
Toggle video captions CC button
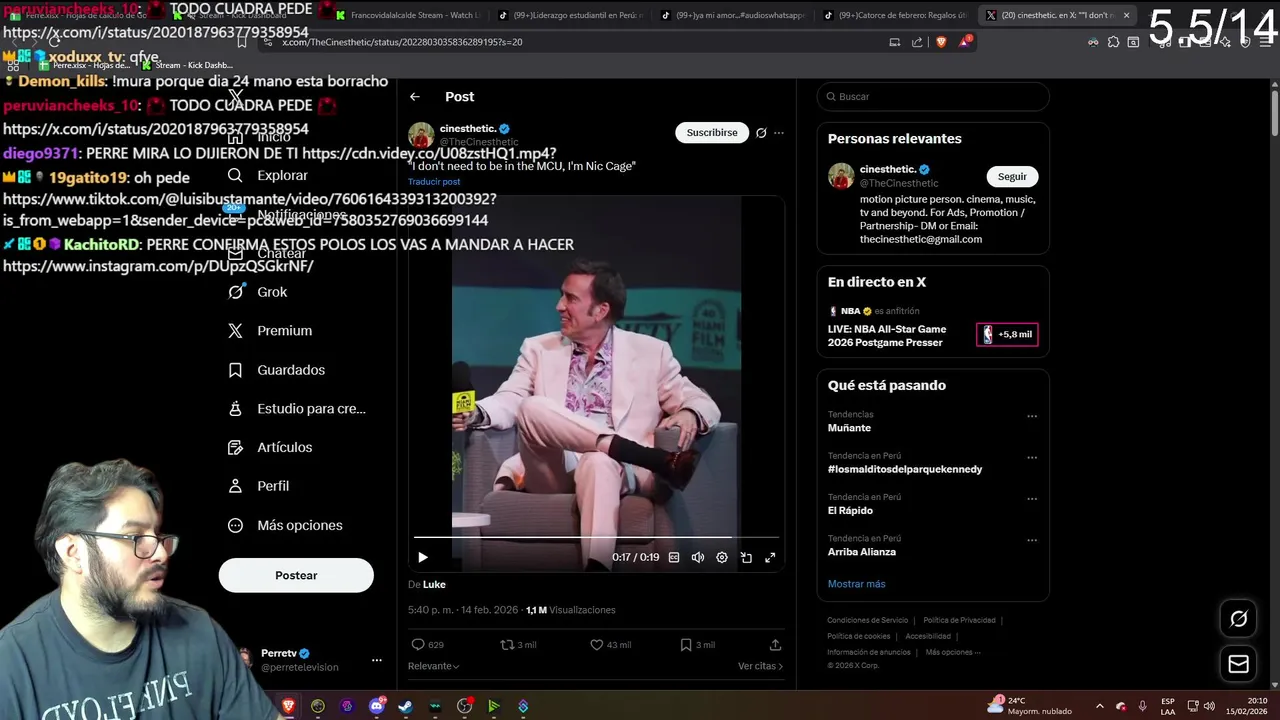click(x=674, y=558)
